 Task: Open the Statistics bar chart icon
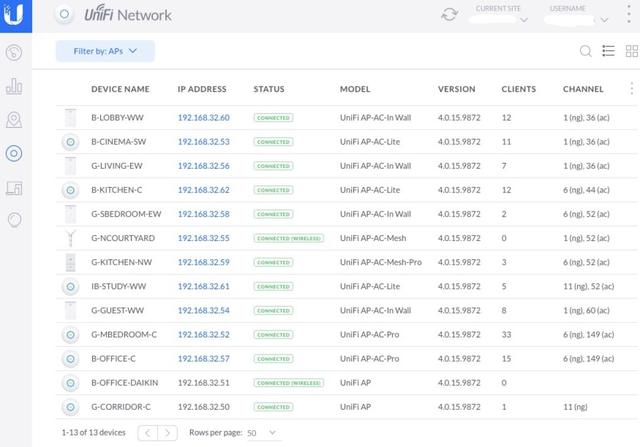[x=14, y=86]
